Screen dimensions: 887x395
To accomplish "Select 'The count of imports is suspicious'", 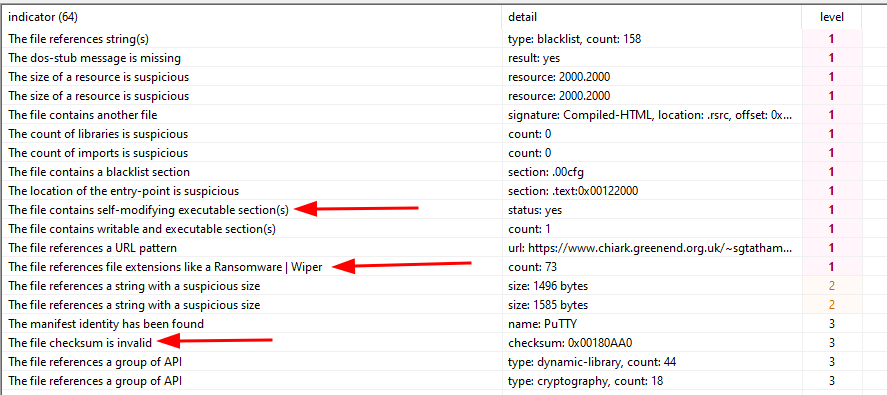I will pos(98,153).
